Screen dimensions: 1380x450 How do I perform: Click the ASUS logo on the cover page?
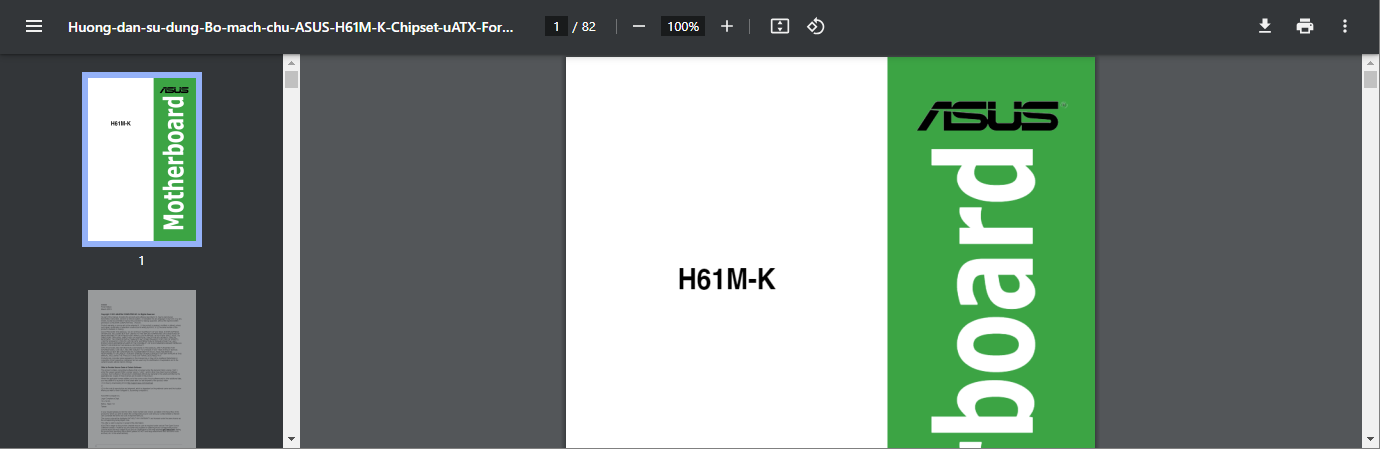click(x=989, y=115)
